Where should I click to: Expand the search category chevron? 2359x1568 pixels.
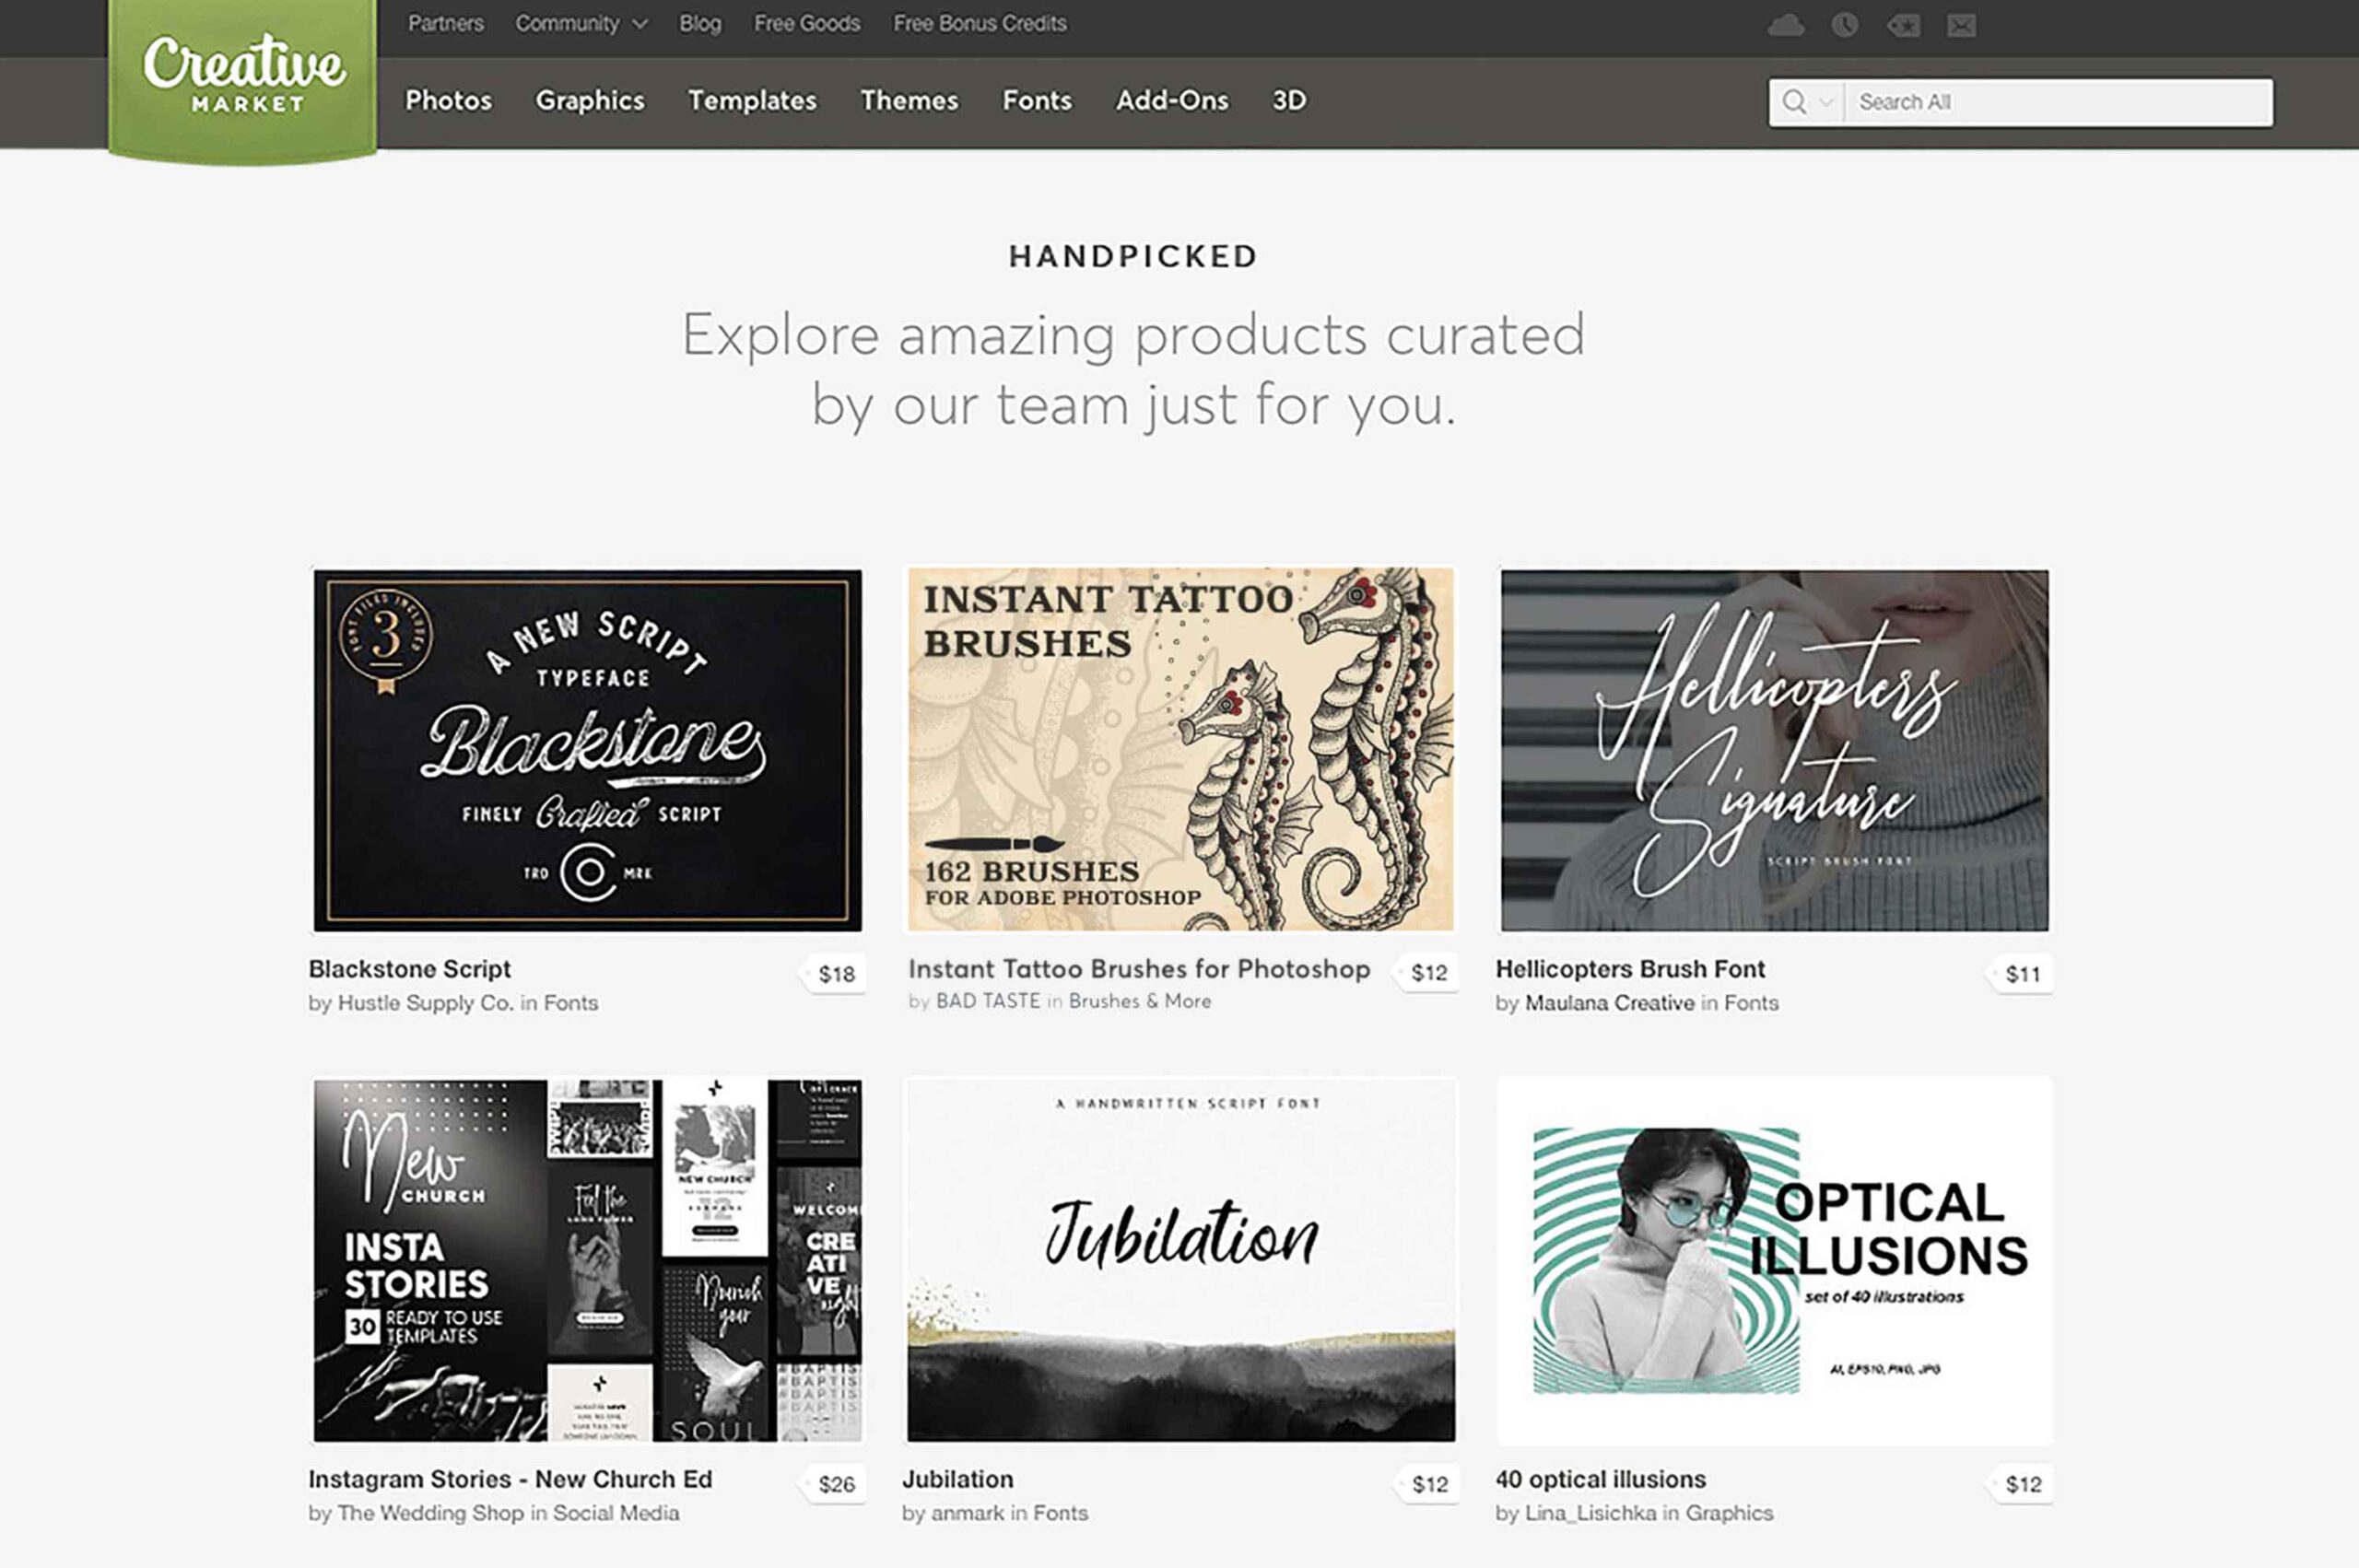point(1826,102)
